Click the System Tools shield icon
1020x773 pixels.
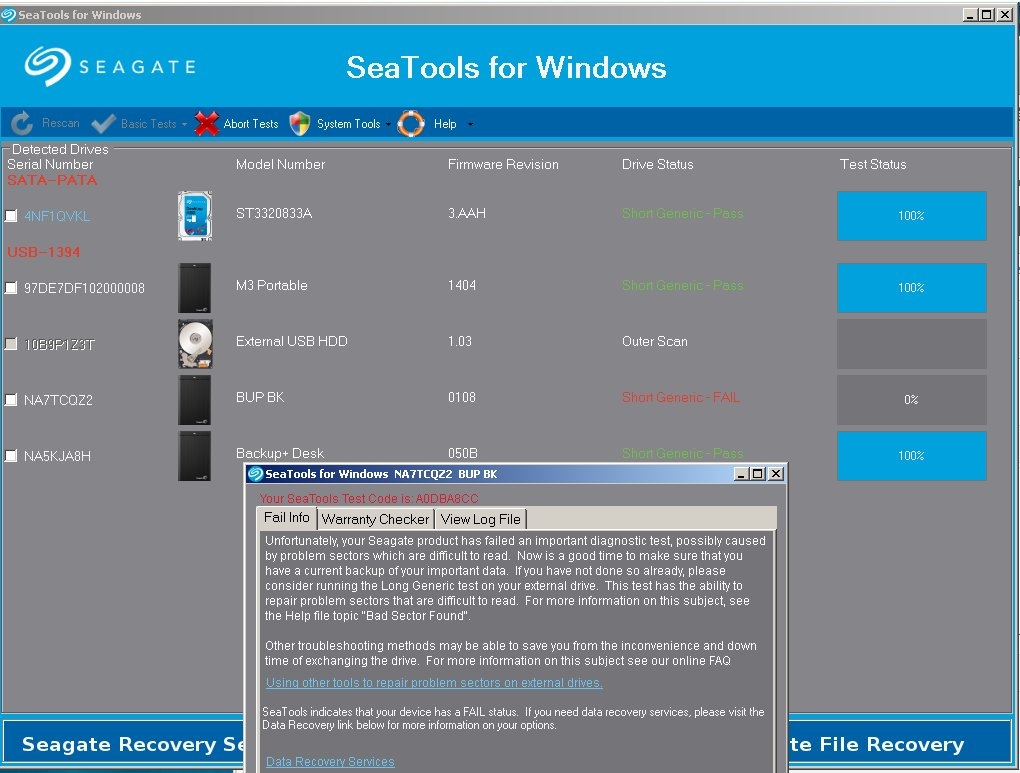coord(299,123)
